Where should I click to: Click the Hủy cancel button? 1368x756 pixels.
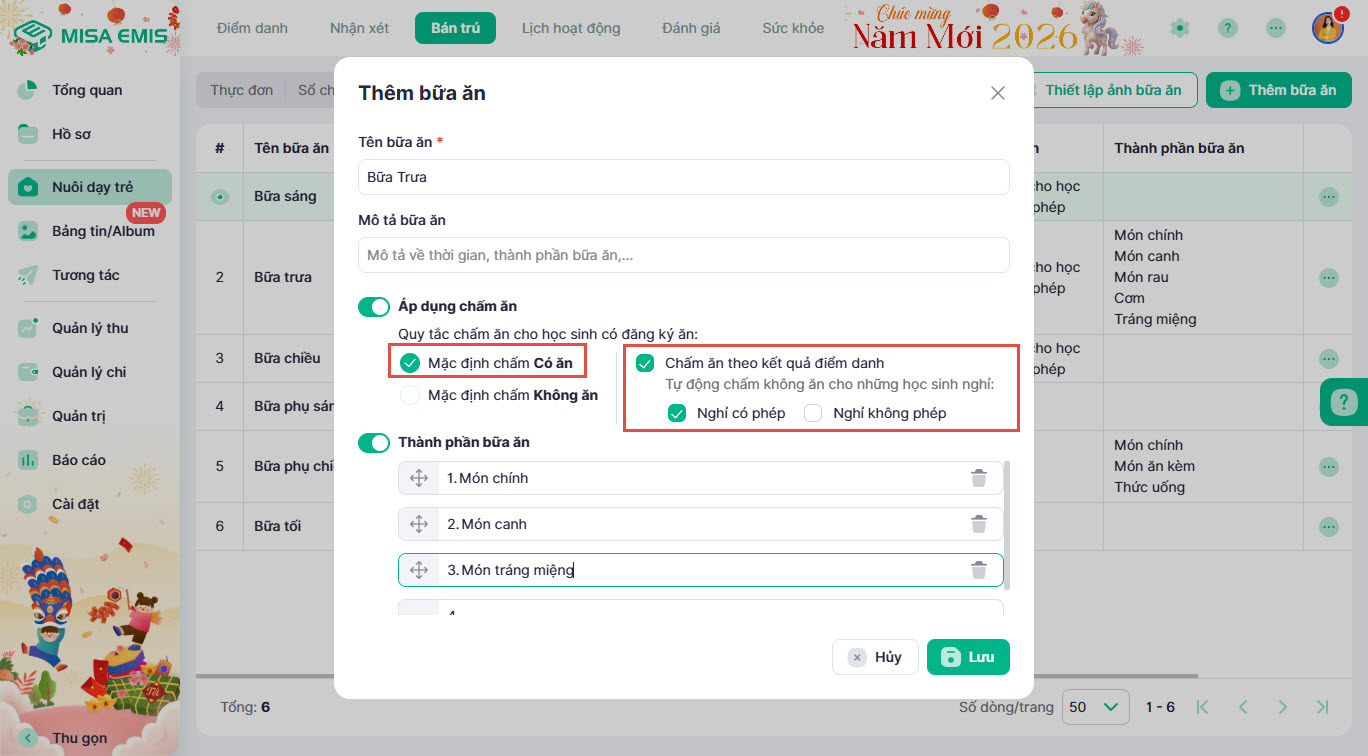pyautogui.click(x=875, y=657)
